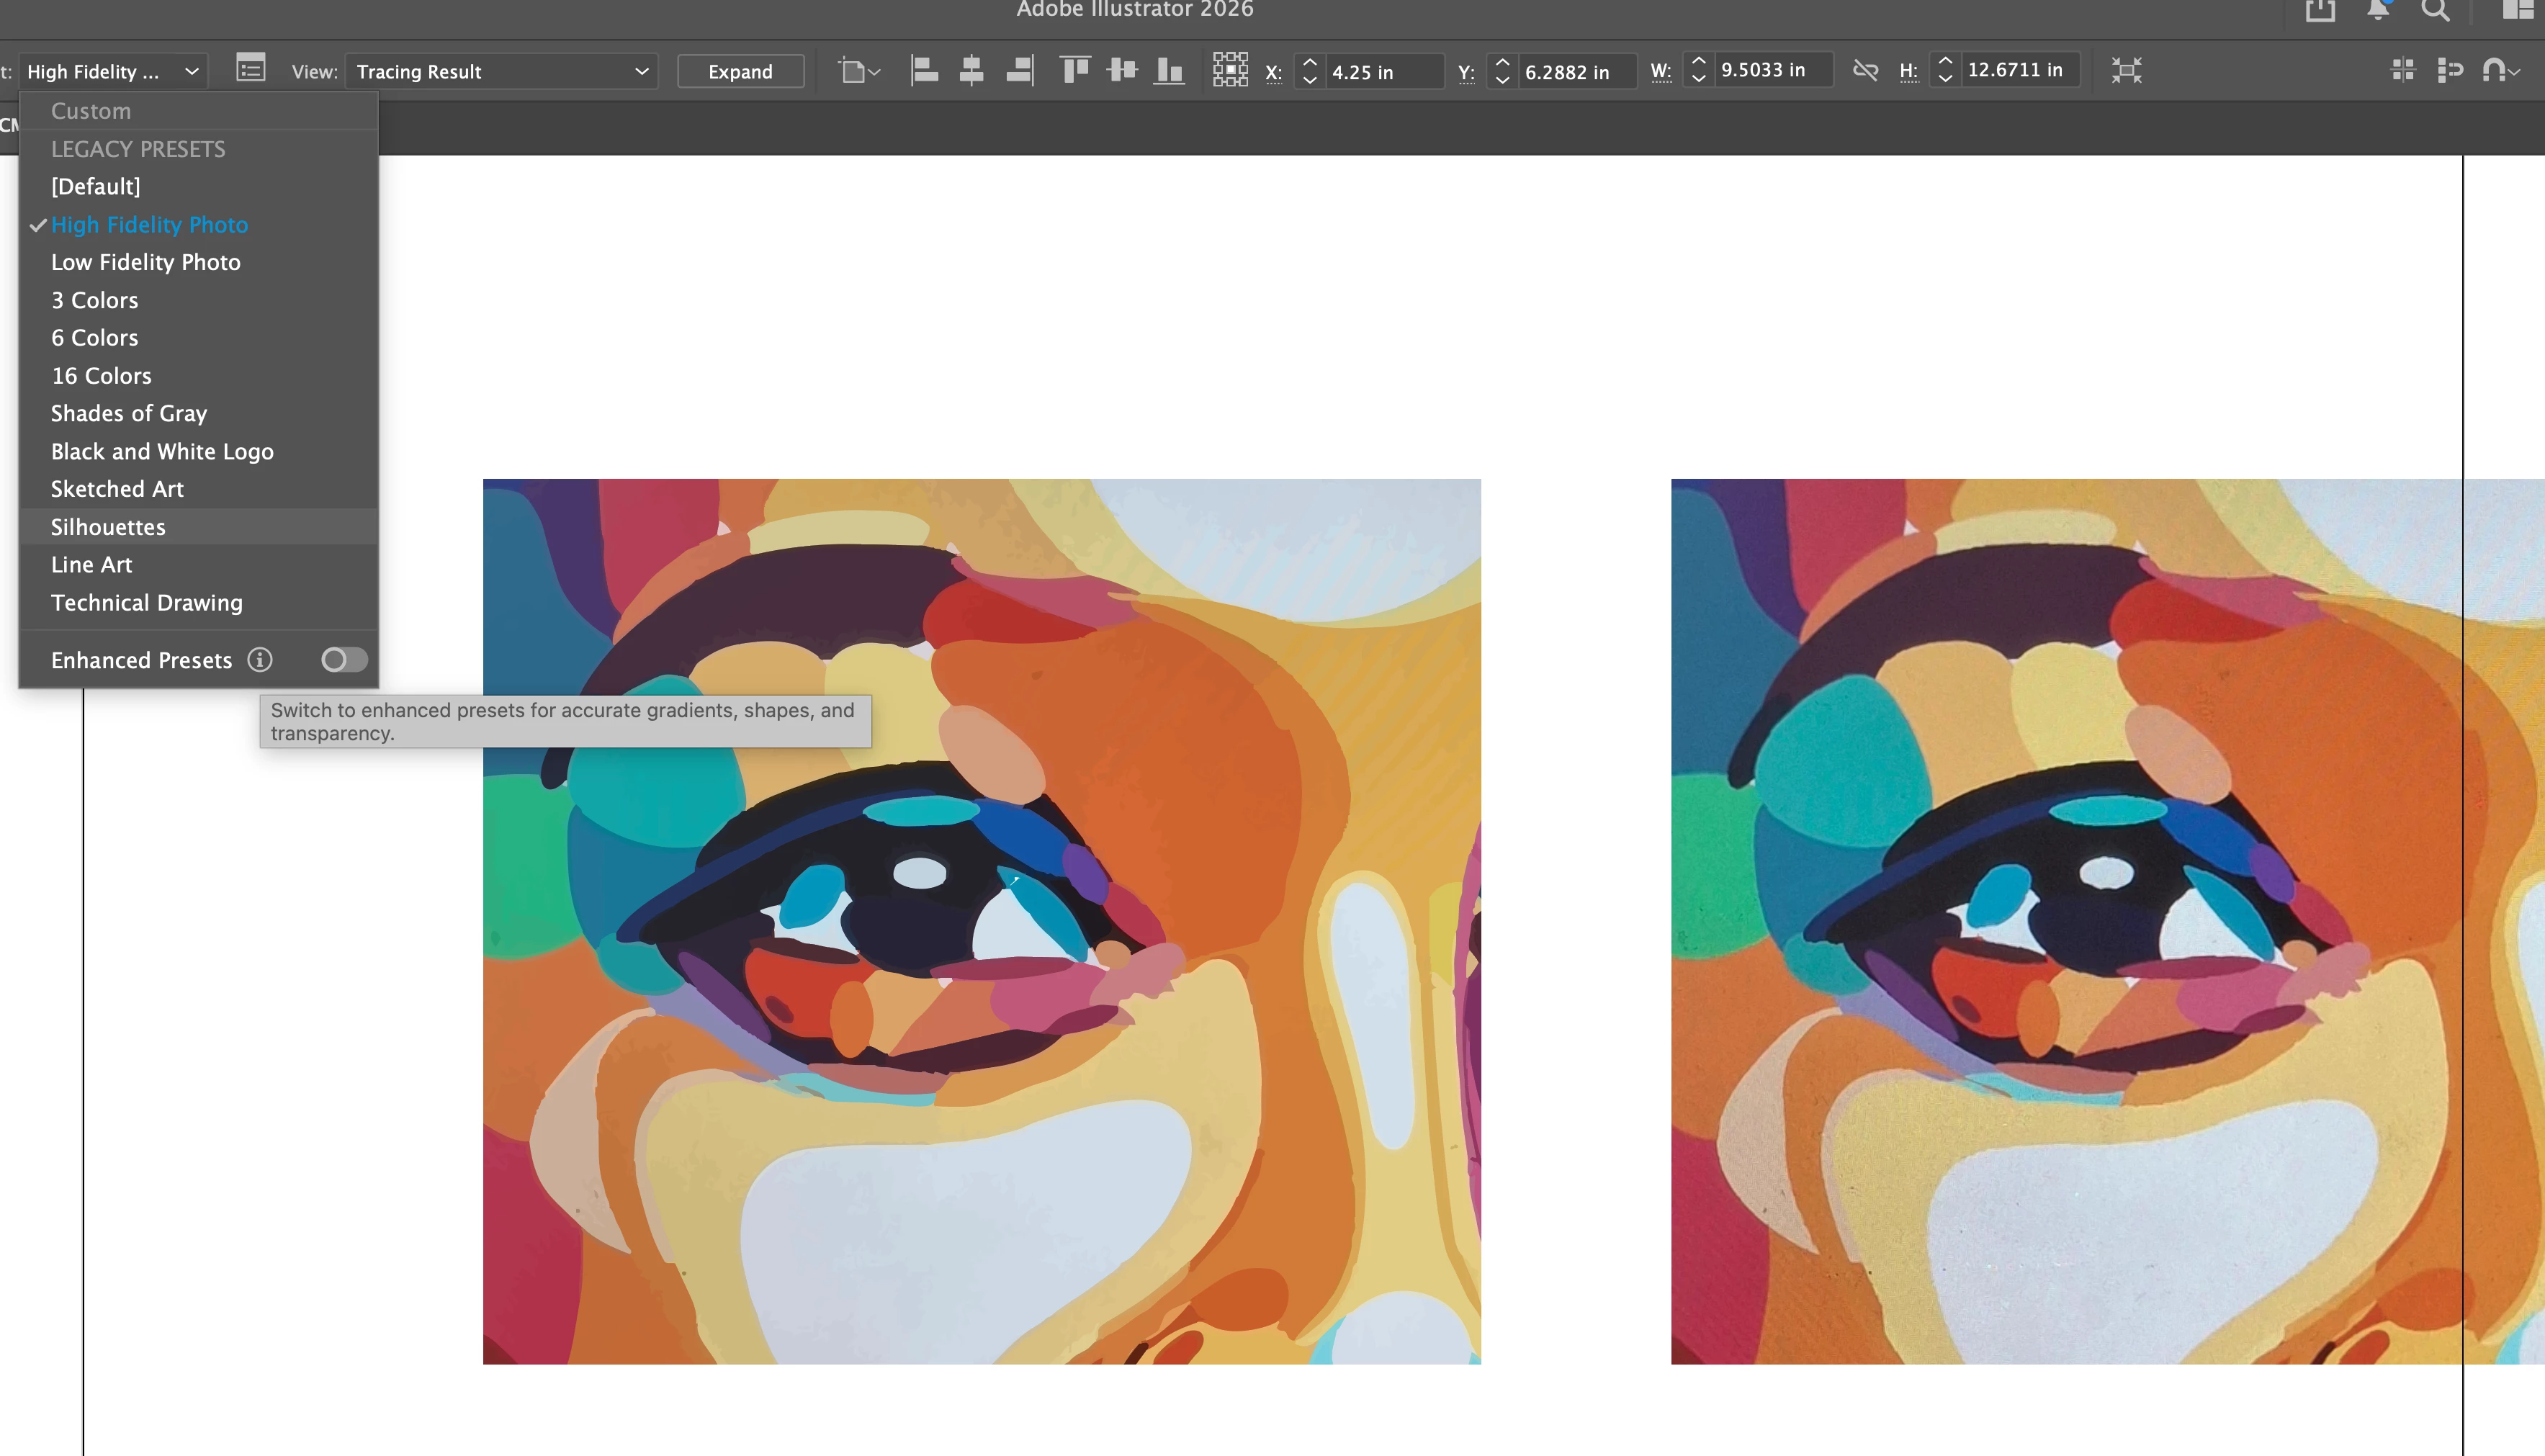
Task: Toggle constrain width and height proportions link
Action: (x=1865, y=70)
